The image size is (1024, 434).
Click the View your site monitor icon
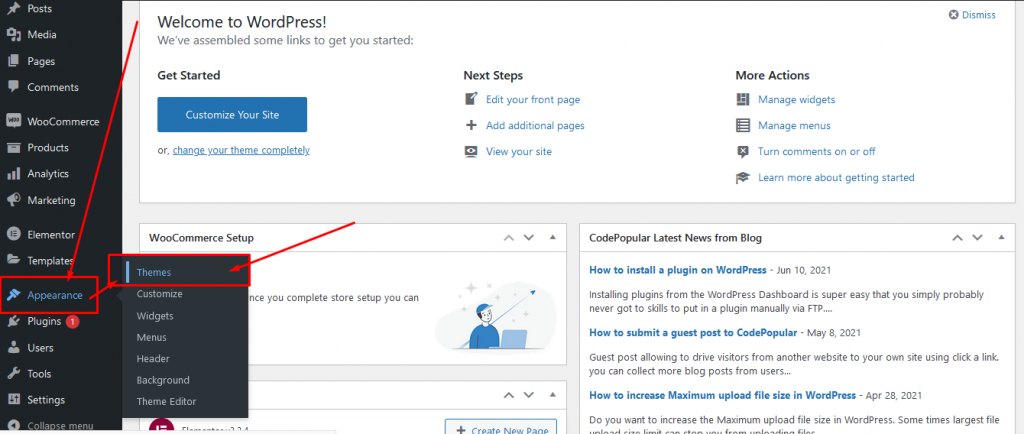(x=471, y=151)
